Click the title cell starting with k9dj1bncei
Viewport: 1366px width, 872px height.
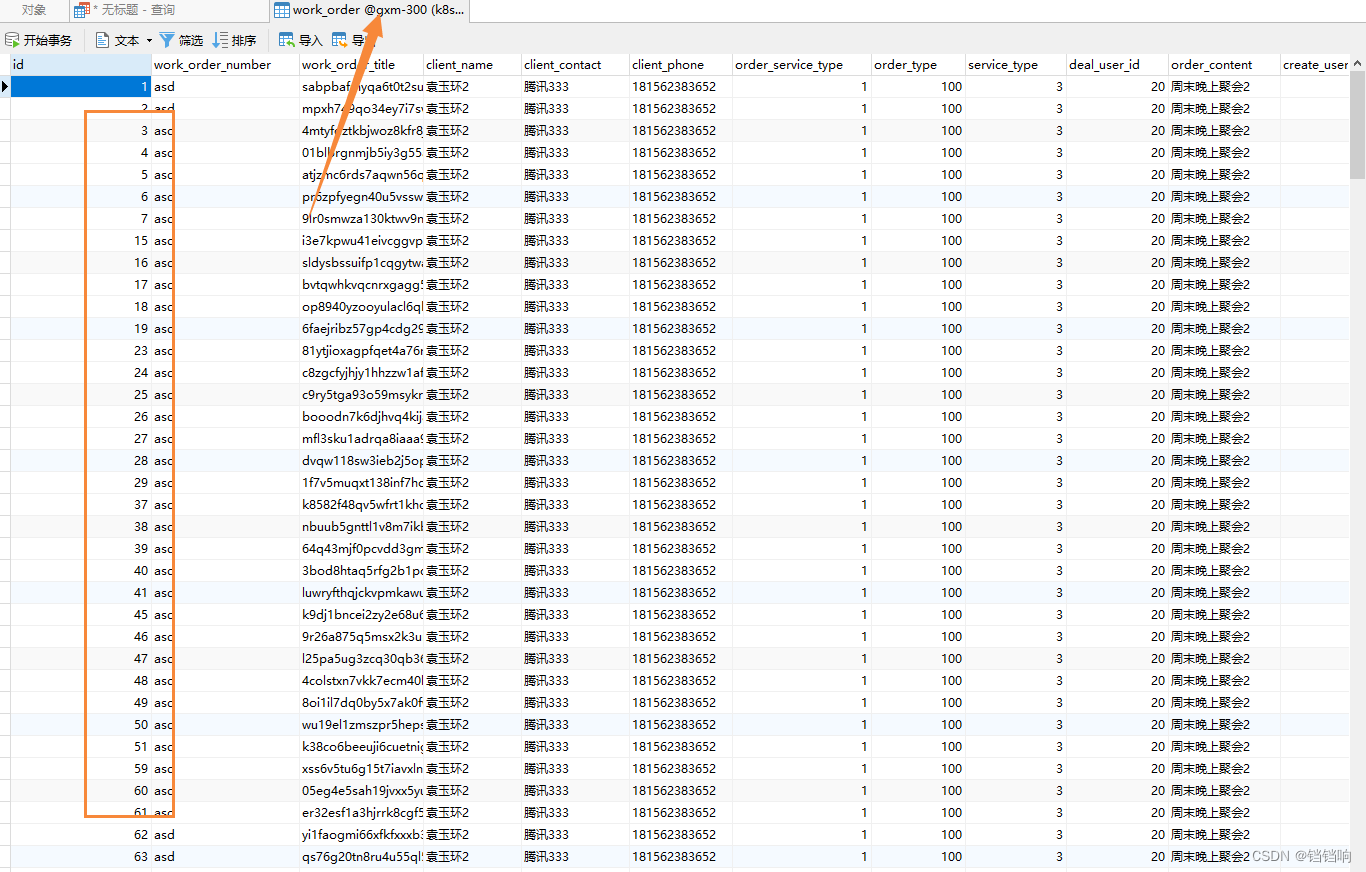point(361,614)
